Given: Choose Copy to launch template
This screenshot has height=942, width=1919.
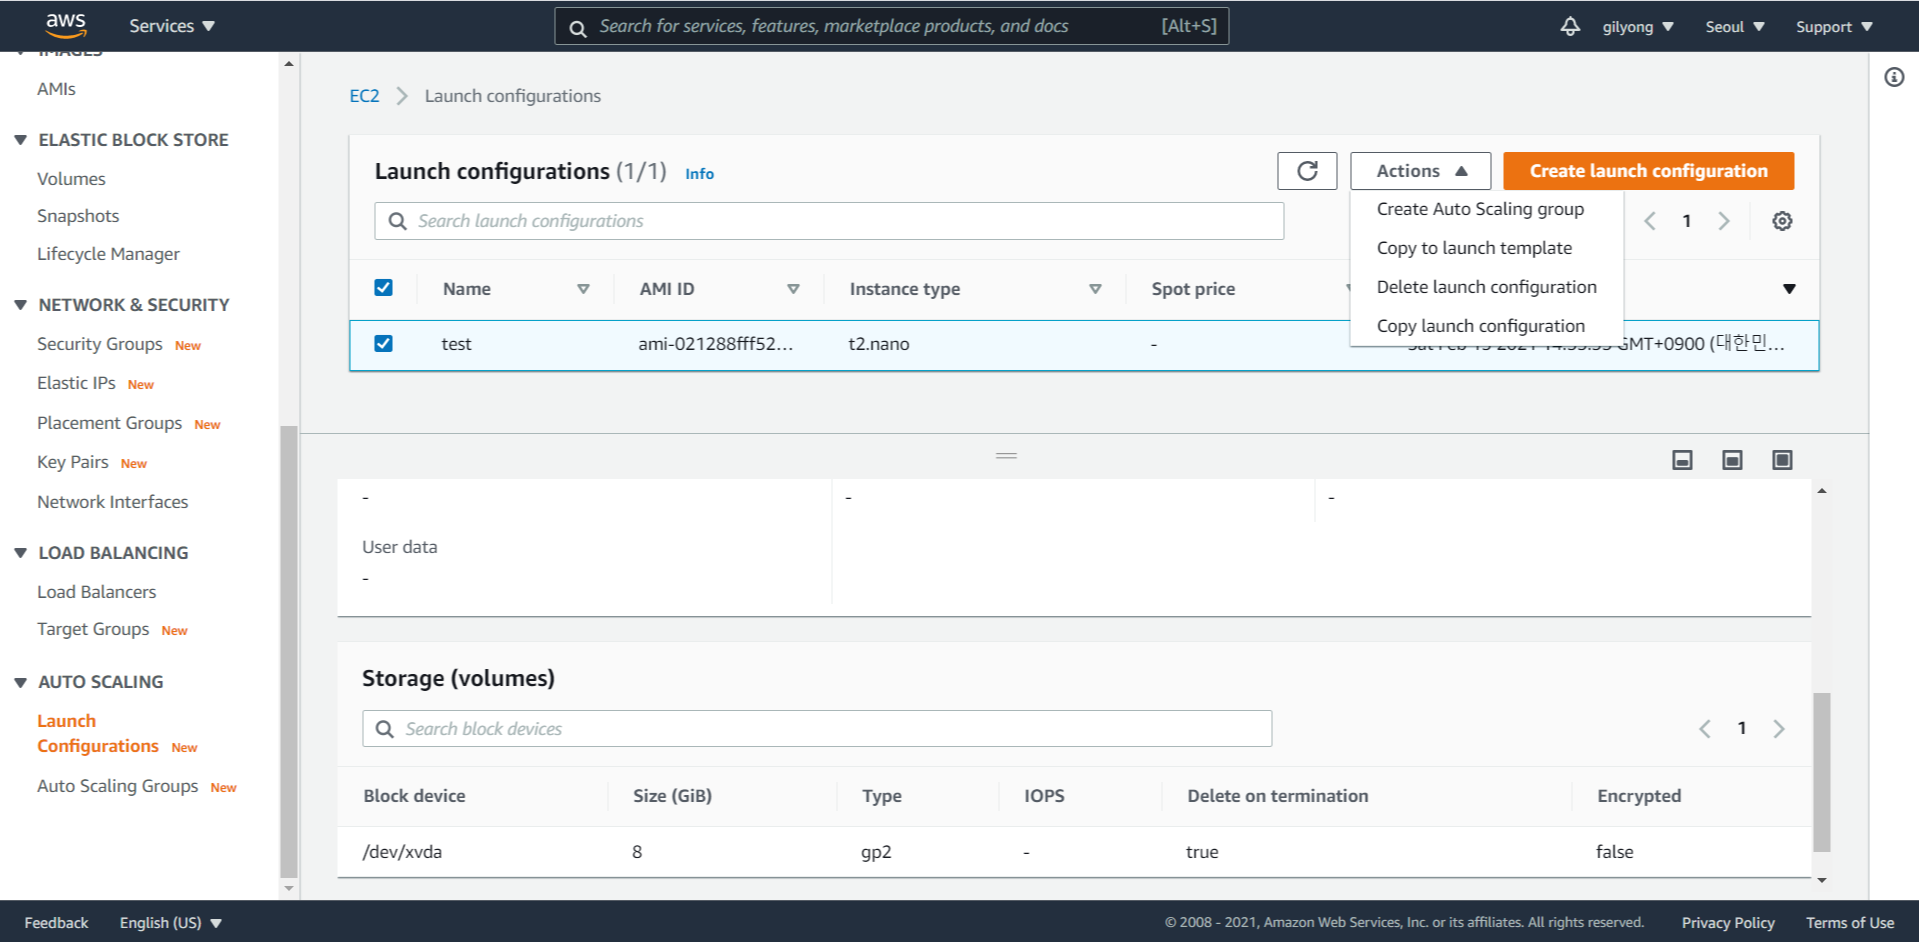Looking at the screenshot, I should (1474, 248).
